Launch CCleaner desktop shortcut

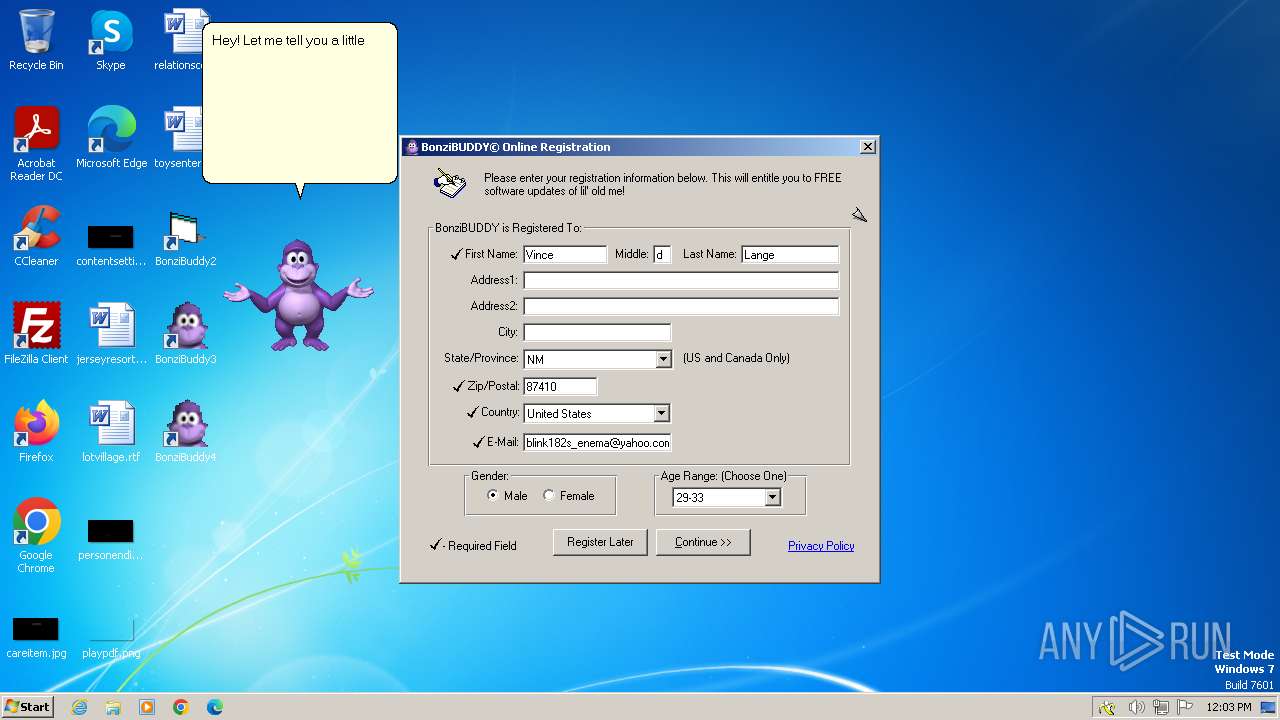click(36, 236)
